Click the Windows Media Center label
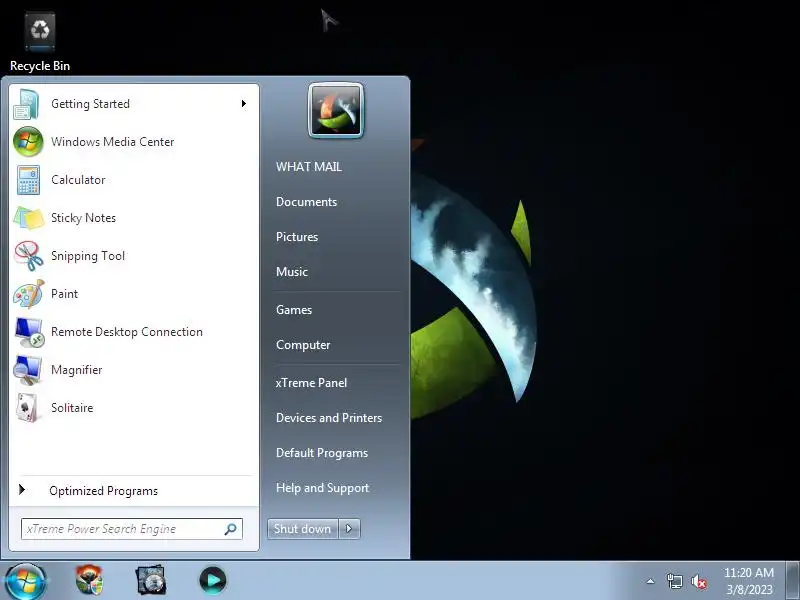The image size is (800, 600). (x=113, y=142)
